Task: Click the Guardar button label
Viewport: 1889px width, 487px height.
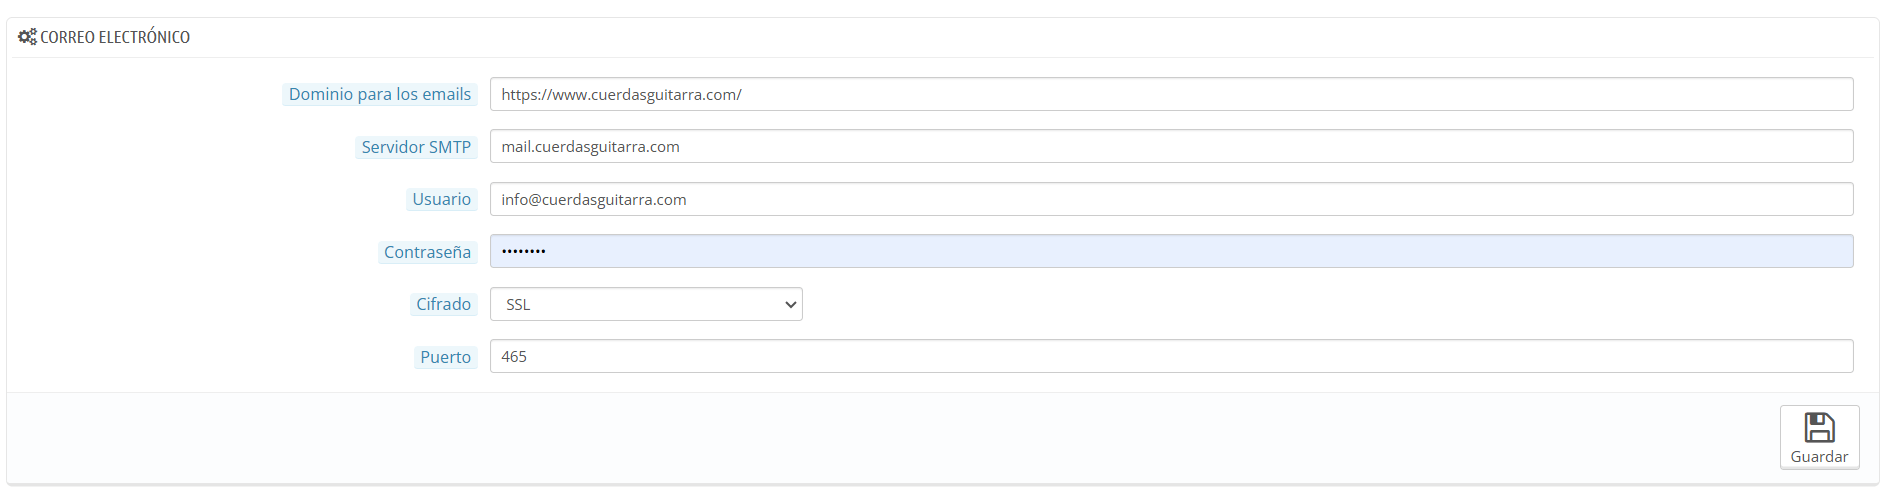Action: click(1819, 457)
